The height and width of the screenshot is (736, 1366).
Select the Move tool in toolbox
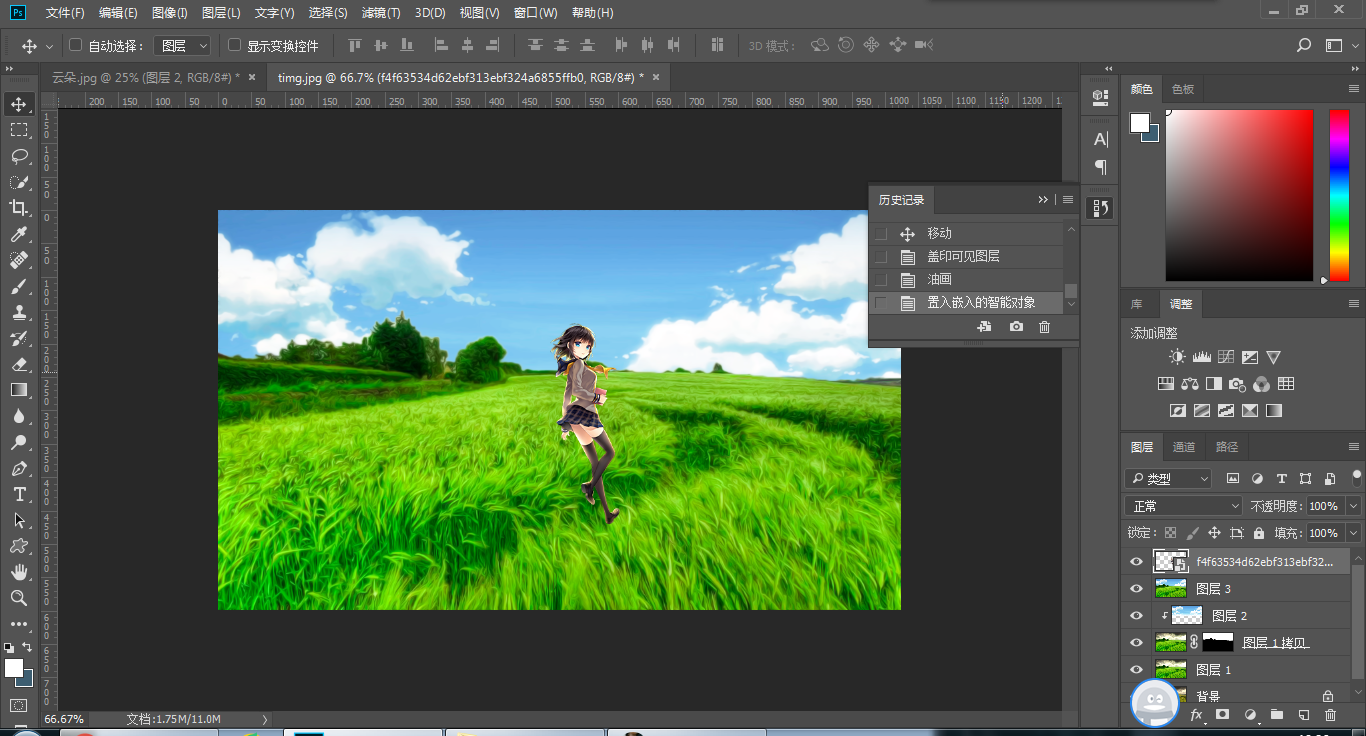pos(19,104)
